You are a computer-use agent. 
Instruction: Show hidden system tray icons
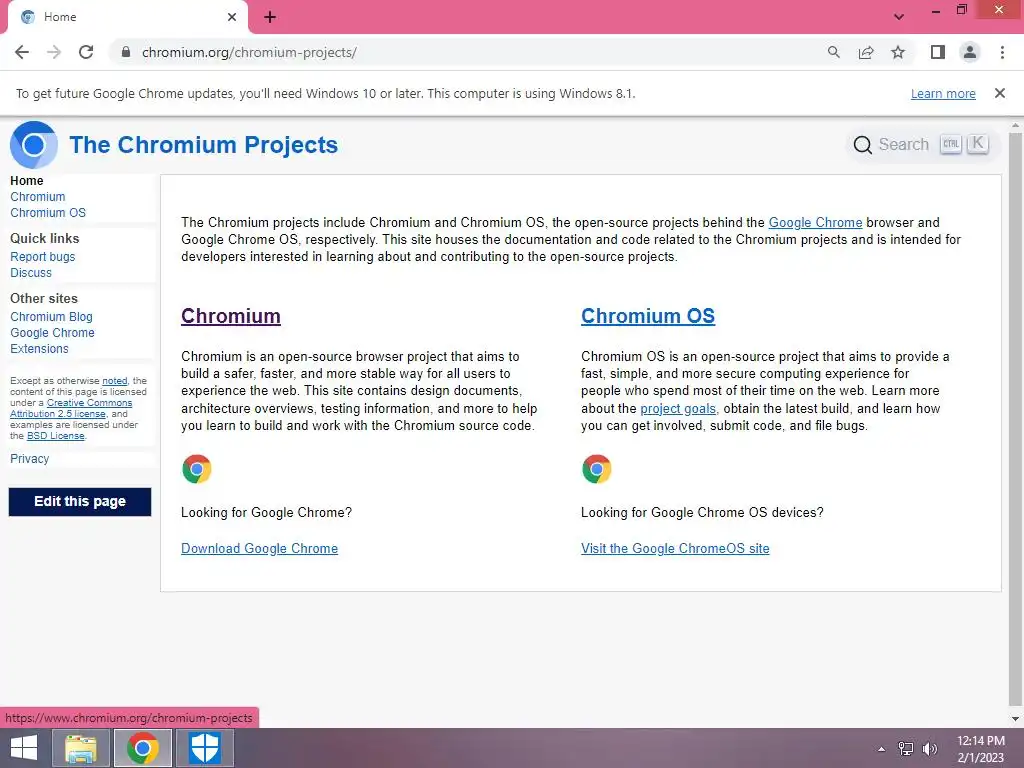point(882,749)
